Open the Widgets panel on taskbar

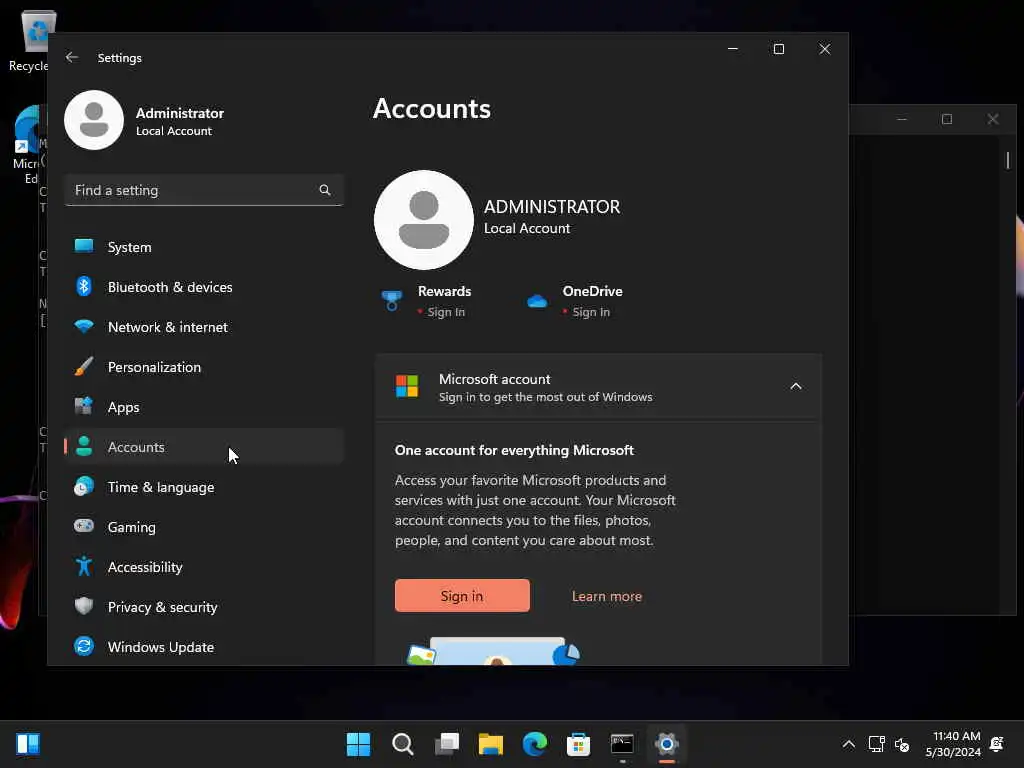[28, 744]
